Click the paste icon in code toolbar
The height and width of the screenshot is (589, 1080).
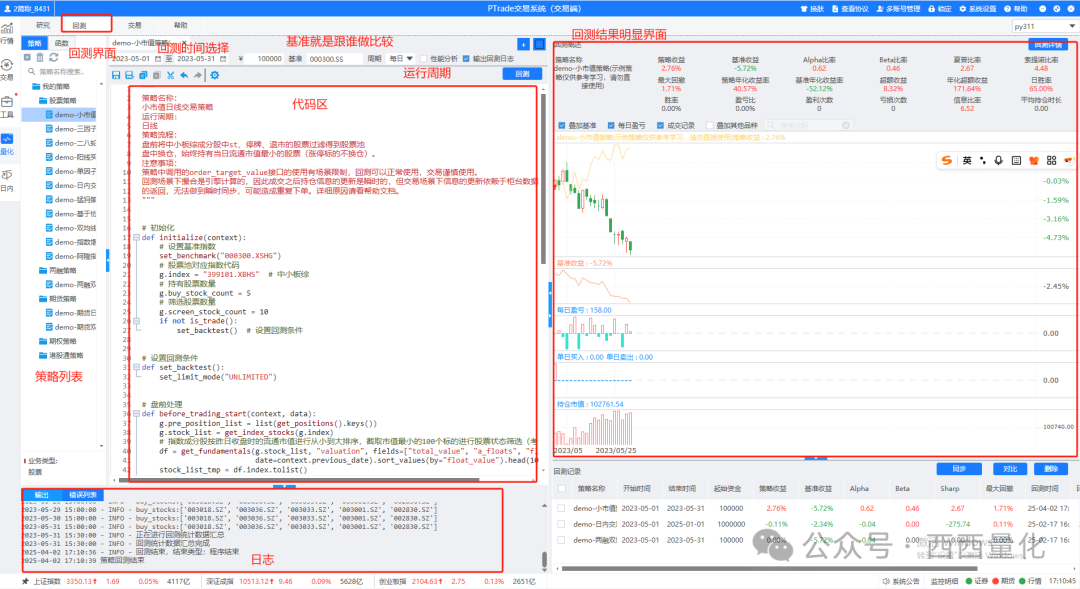156,75
